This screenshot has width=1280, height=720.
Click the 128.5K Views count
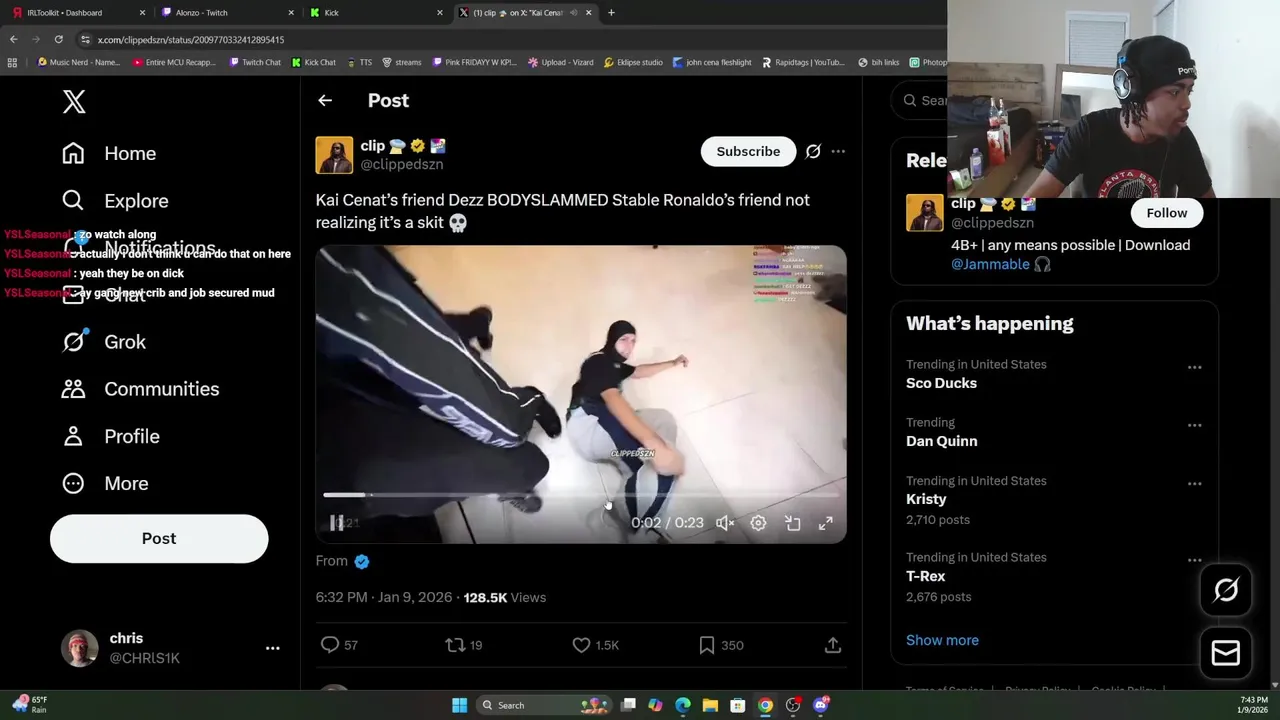pos(505,597)
